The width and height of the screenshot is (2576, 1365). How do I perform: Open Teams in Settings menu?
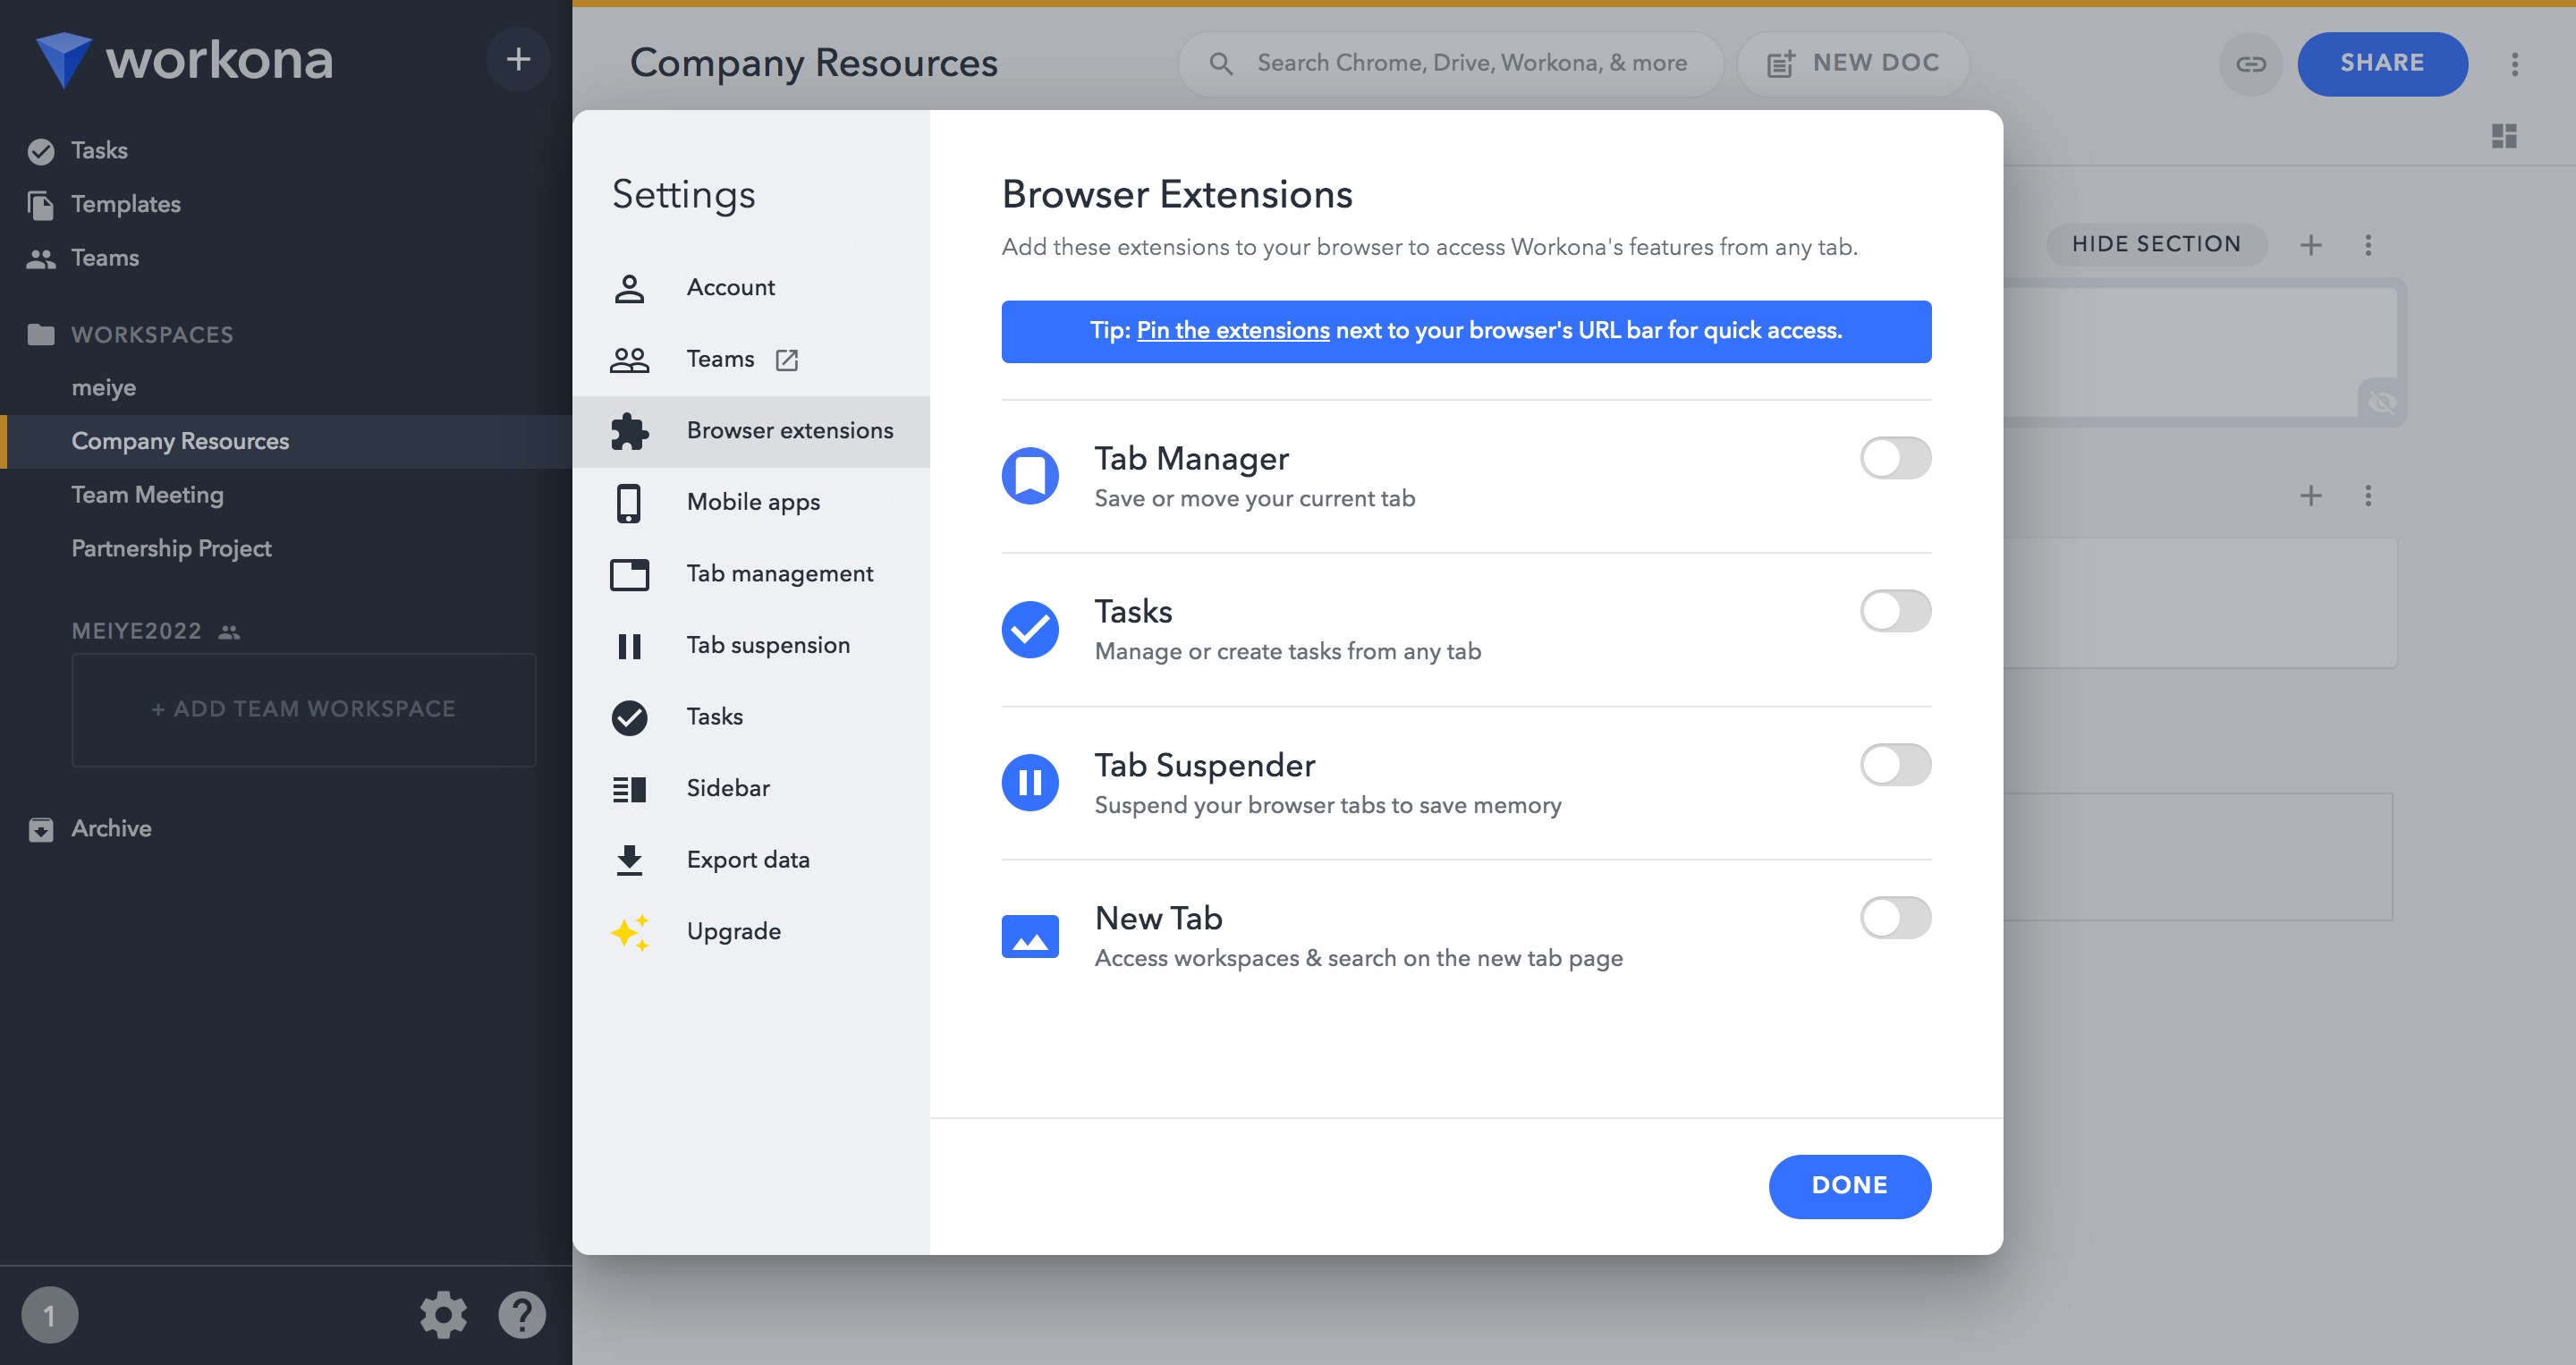click(x=751, y=359)
